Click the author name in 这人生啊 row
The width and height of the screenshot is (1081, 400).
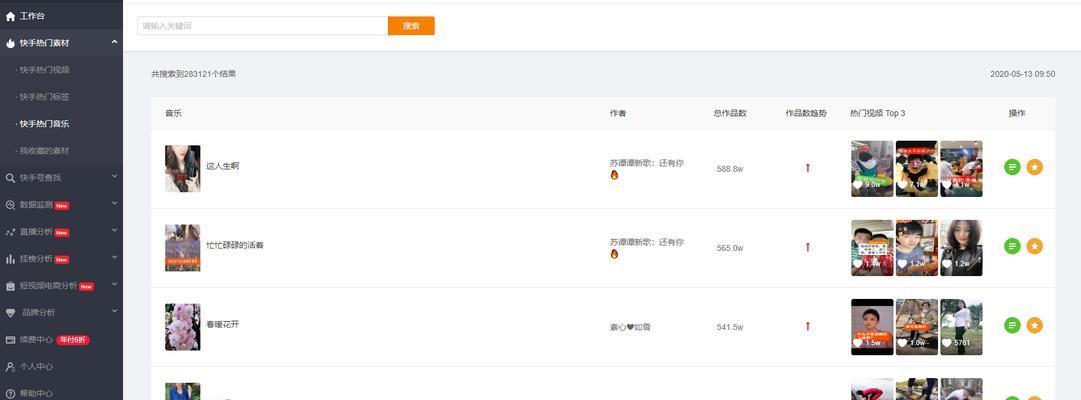(x=647, y=169)
